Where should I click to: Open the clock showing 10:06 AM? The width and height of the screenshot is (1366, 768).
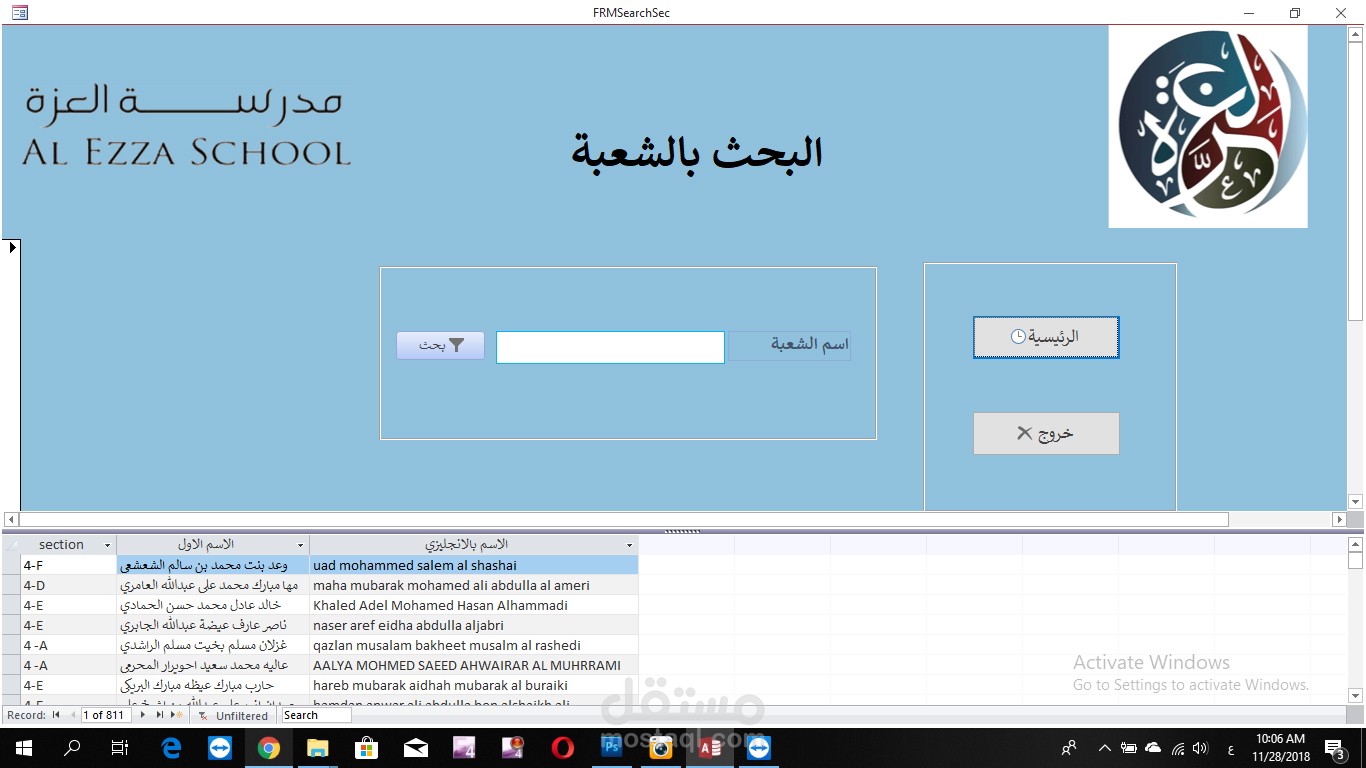1281,747
